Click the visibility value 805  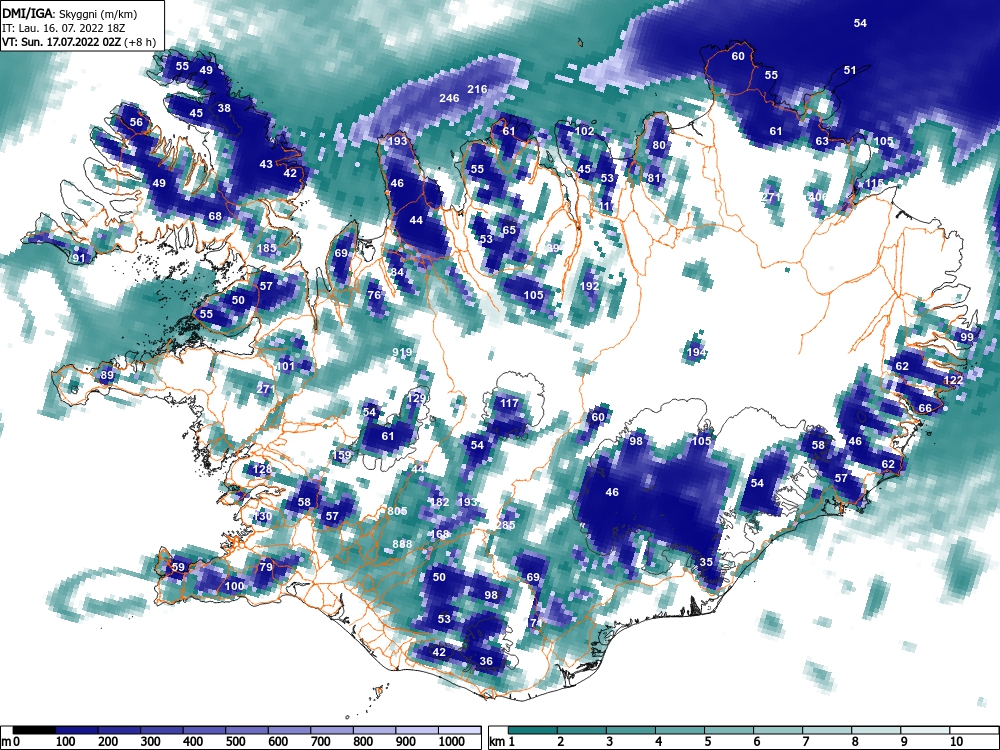(x=397, y=511)
